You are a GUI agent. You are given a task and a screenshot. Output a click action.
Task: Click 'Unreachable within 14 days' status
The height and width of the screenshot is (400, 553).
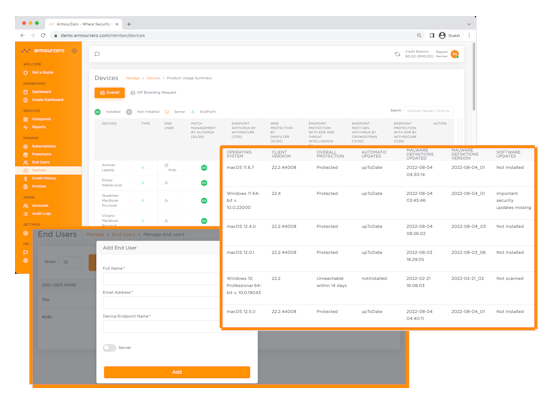pyautogui.click(x=332, y=282)
